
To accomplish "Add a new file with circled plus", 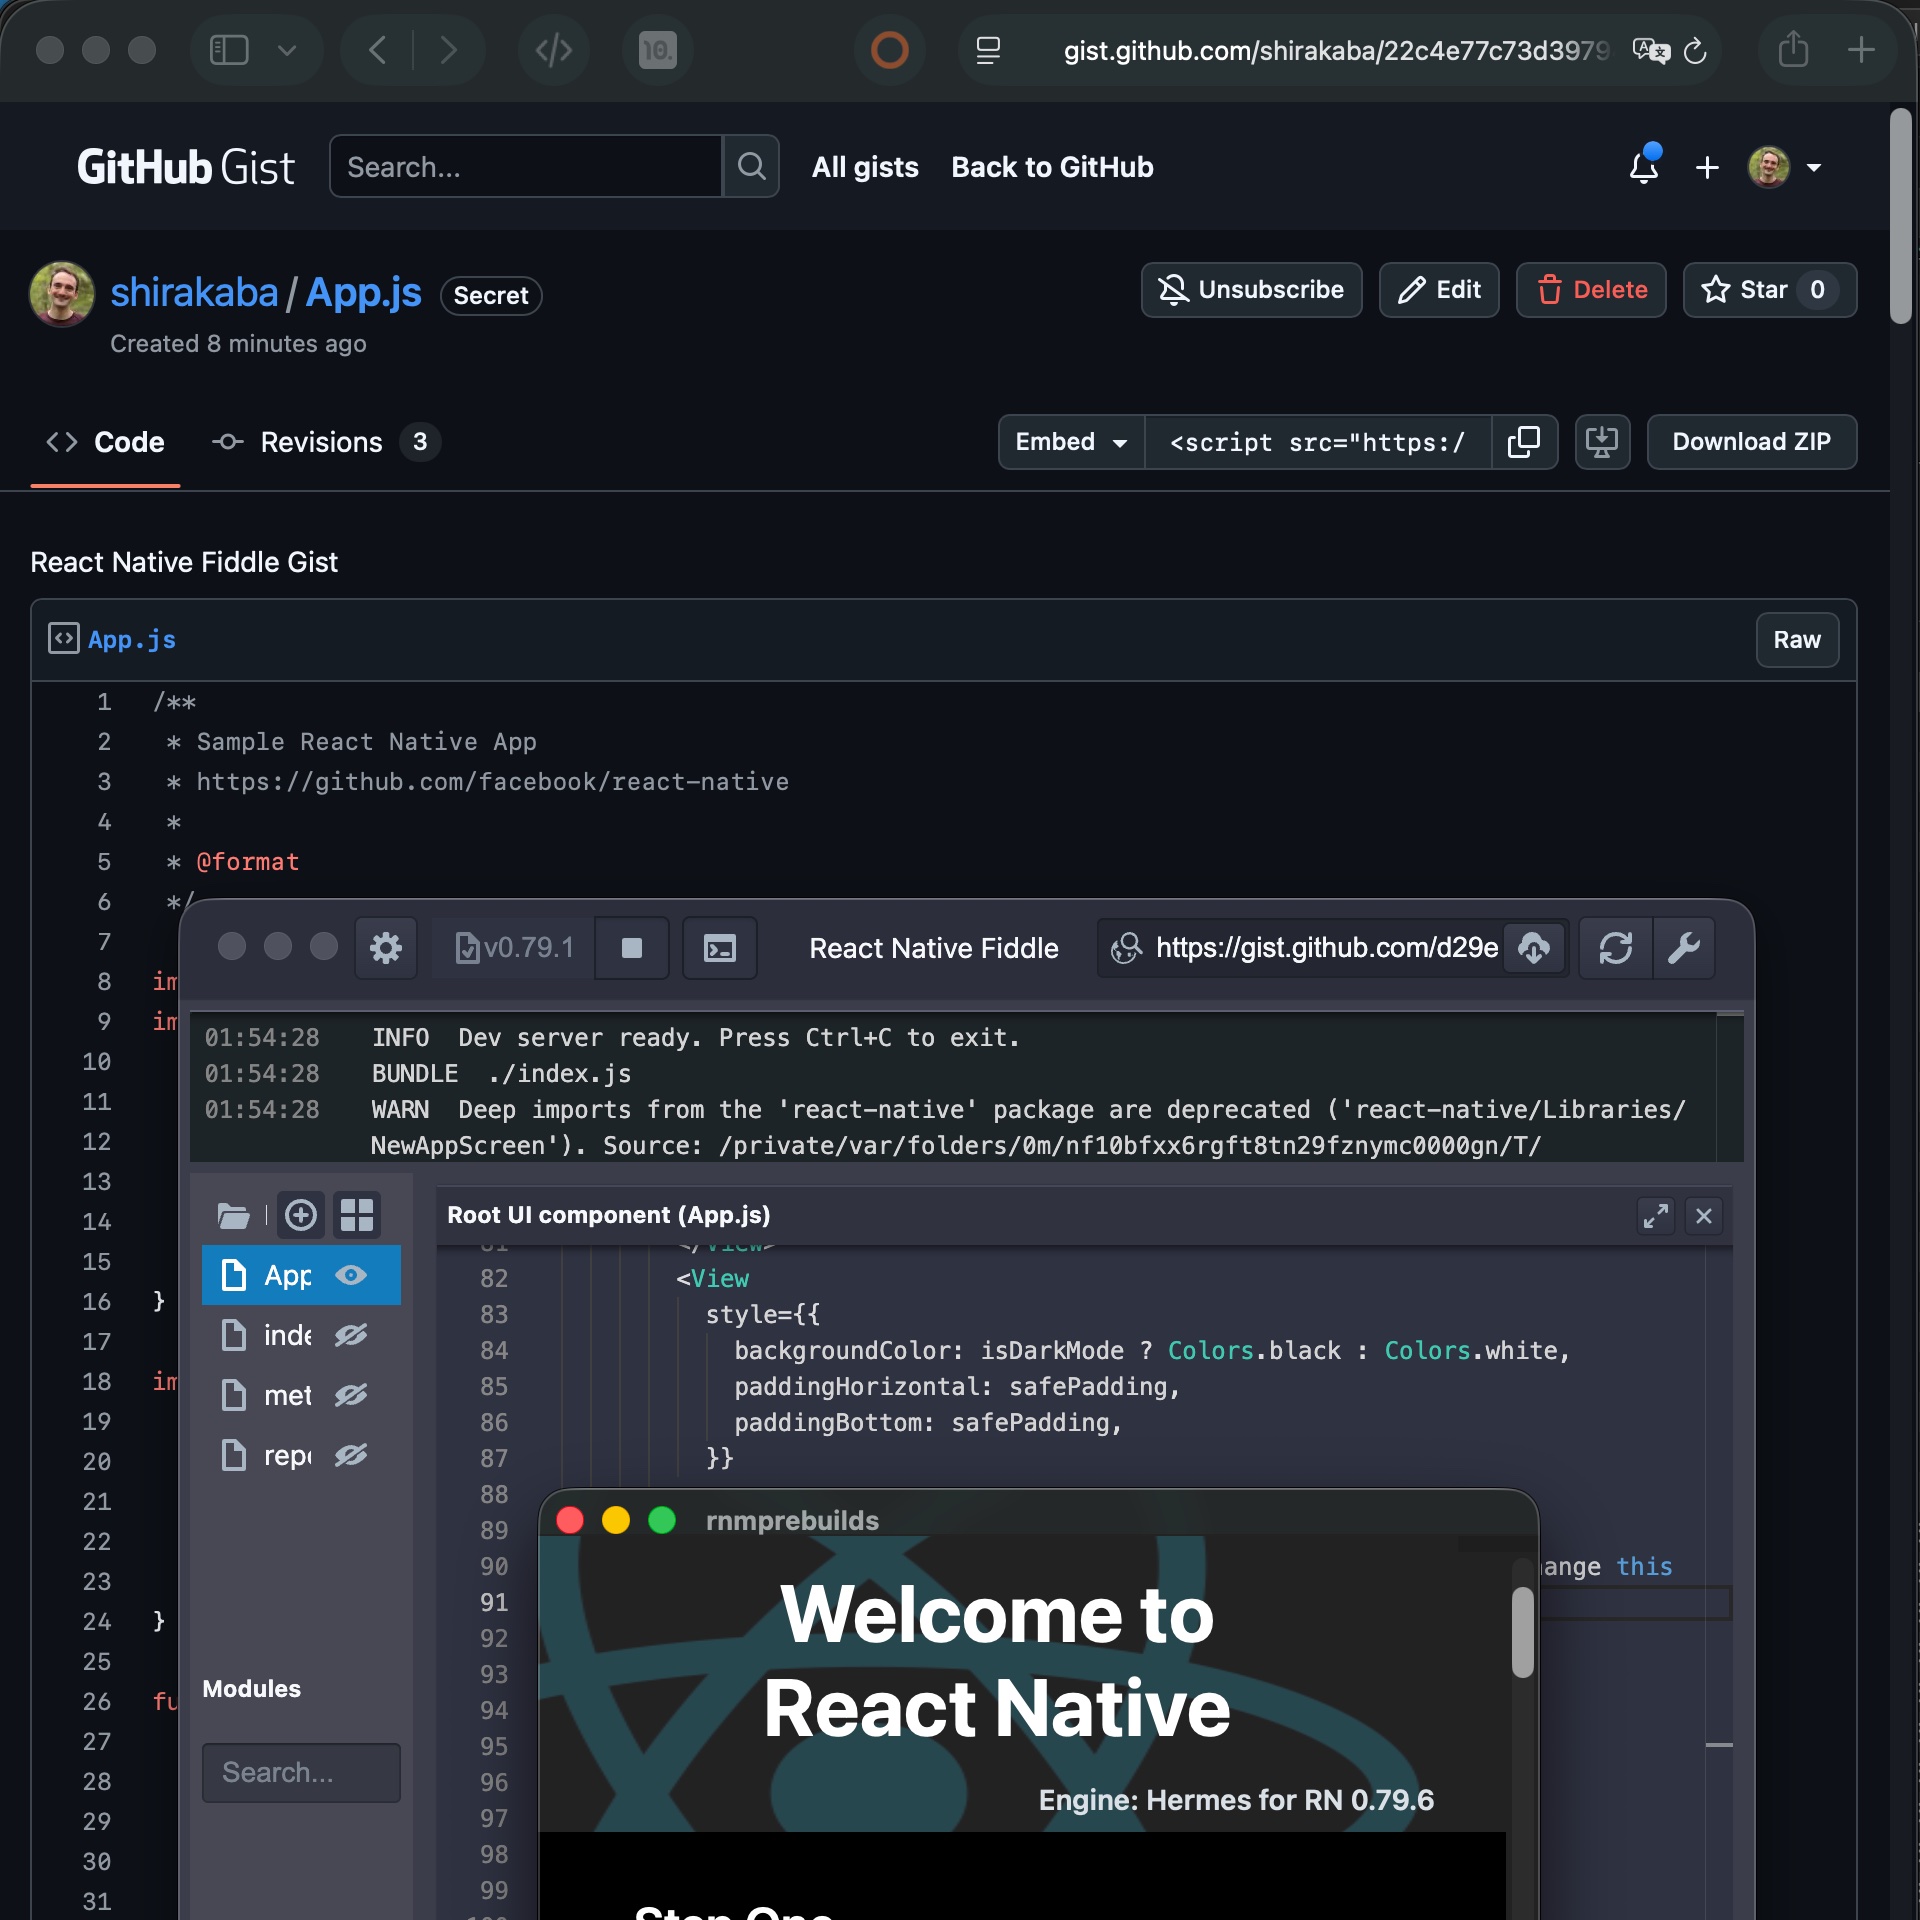I will click(x=301, y=1215).
